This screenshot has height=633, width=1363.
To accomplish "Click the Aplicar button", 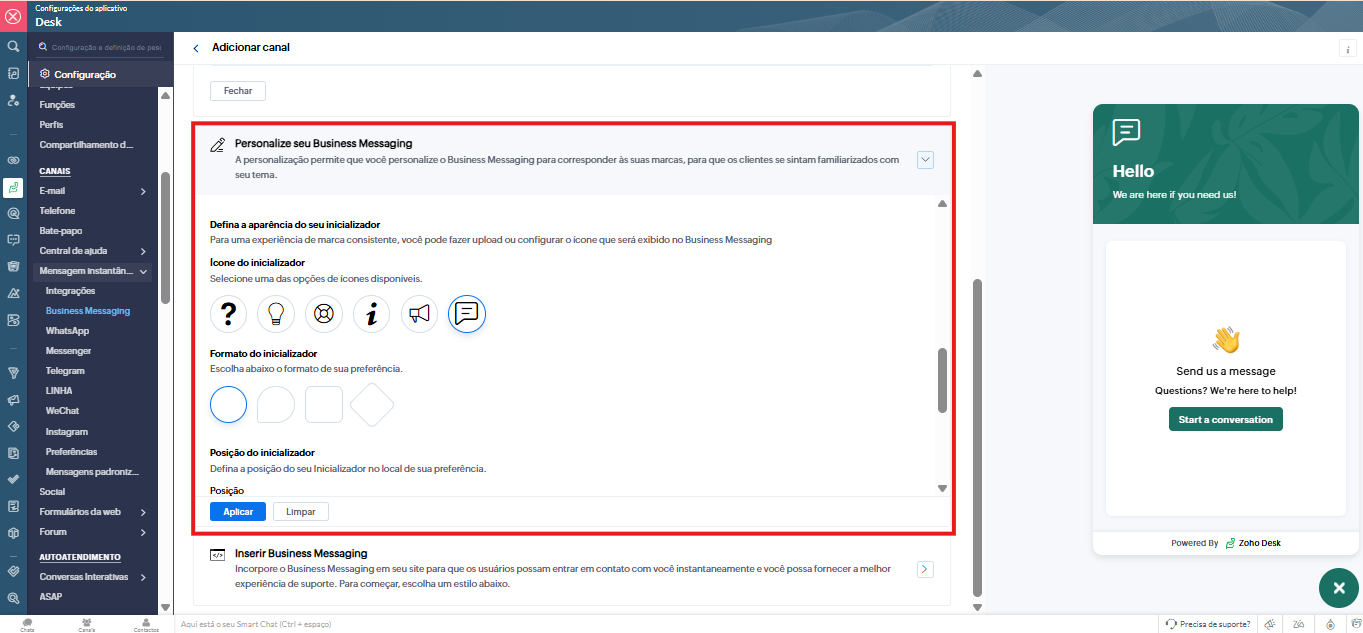I will [238, 512].
